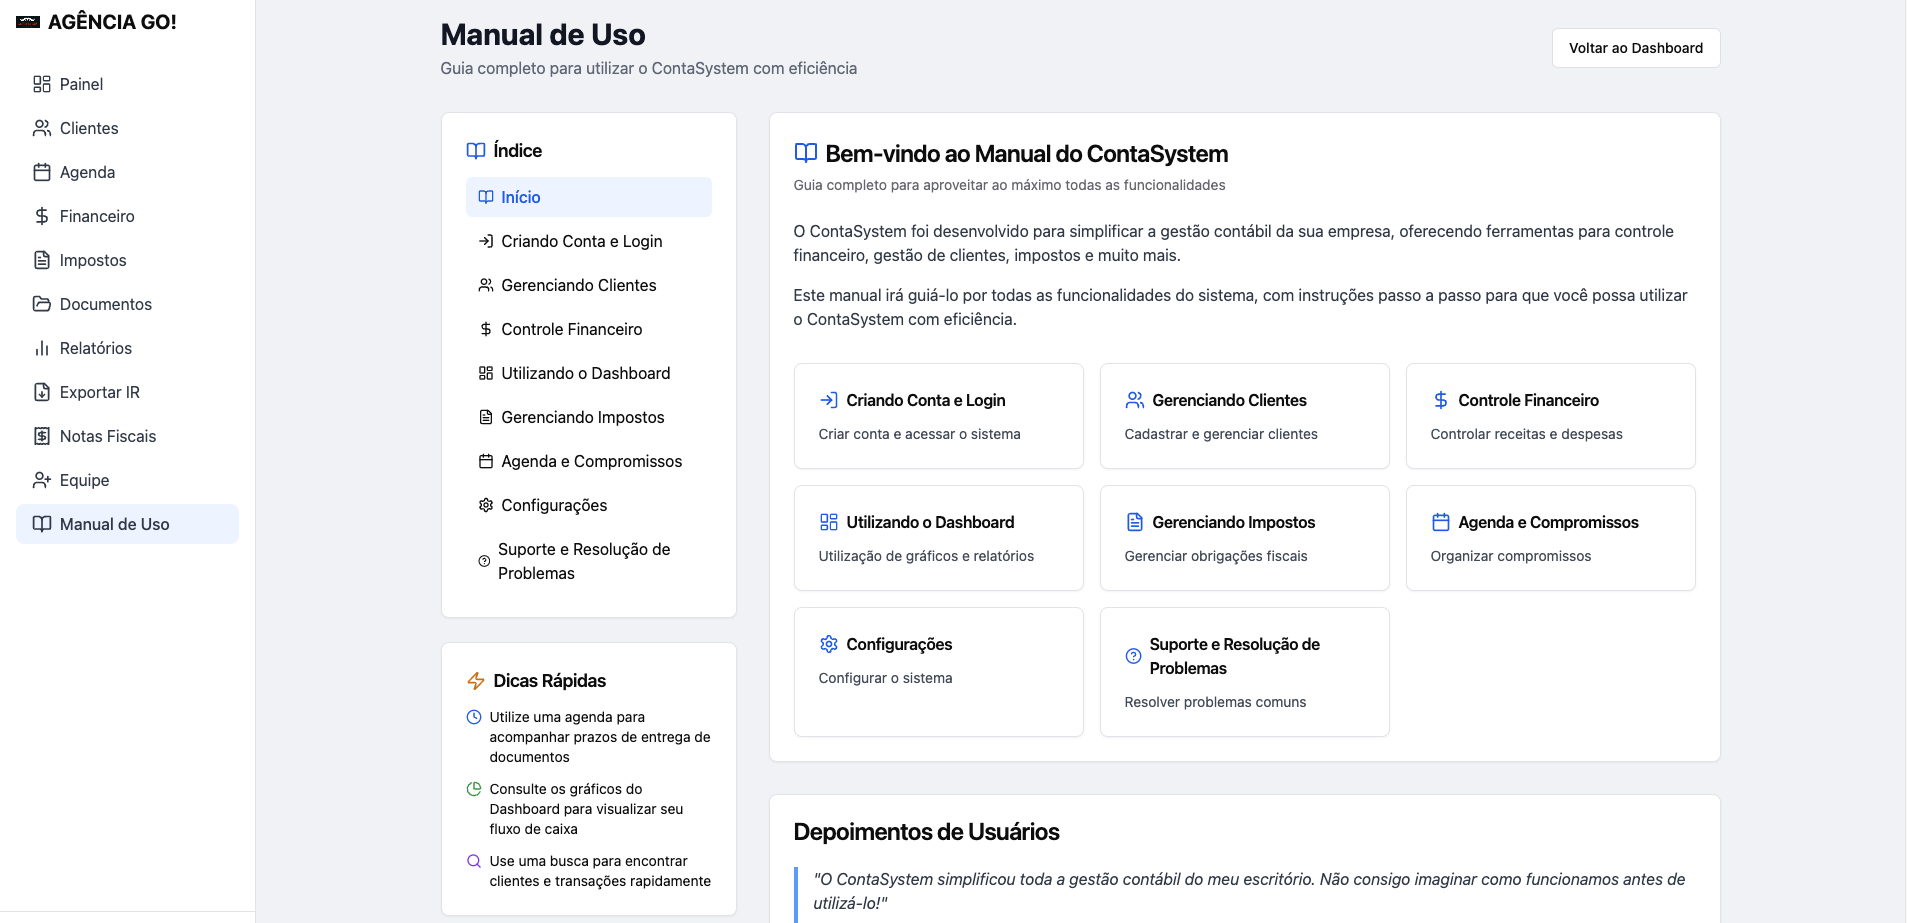Click the Clientes people icon in sidebar
The width and height of the screenshot is (1907, 923).
42,128
